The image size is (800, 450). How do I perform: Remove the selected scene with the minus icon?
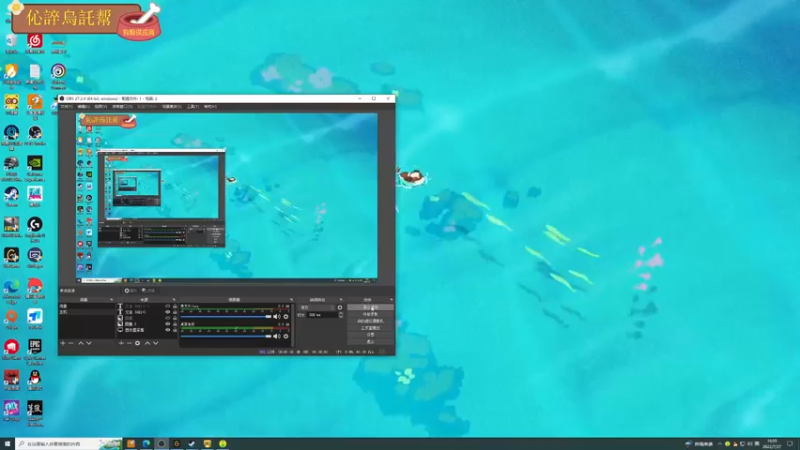[71, 343]
